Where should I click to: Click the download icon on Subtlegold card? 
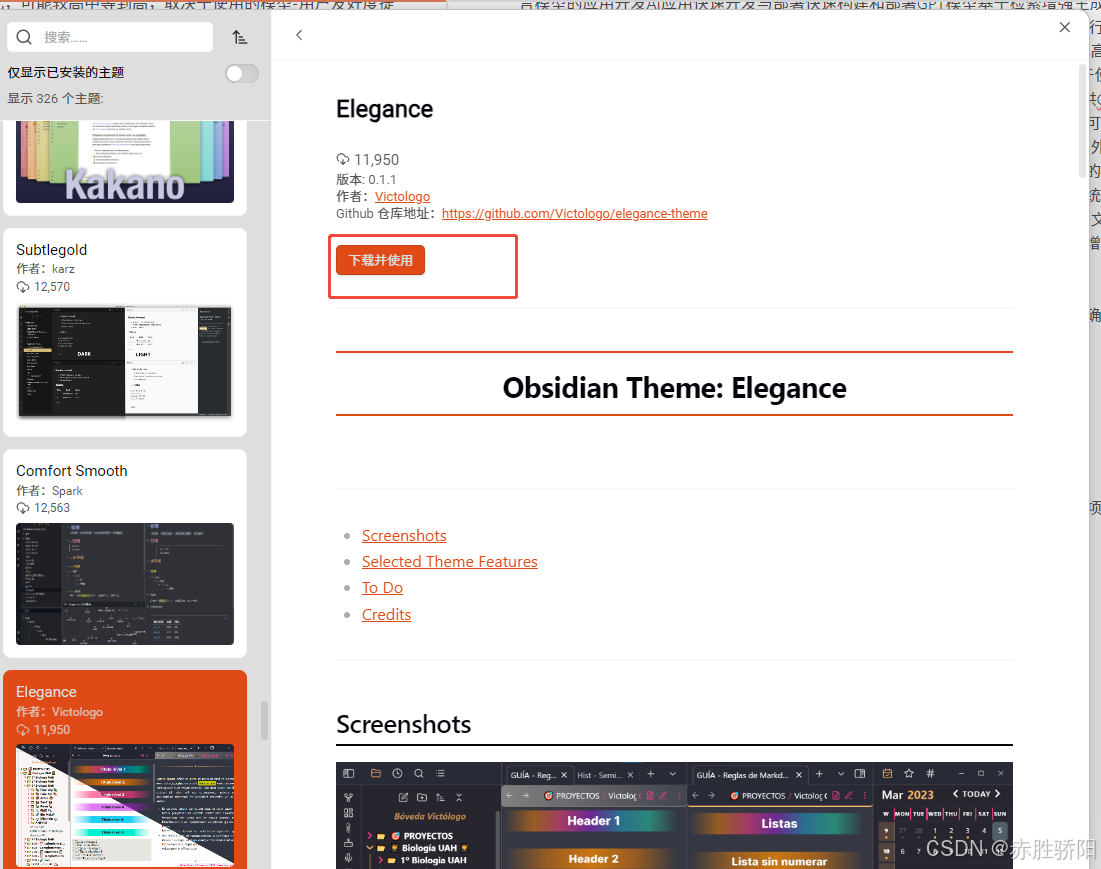23,287
